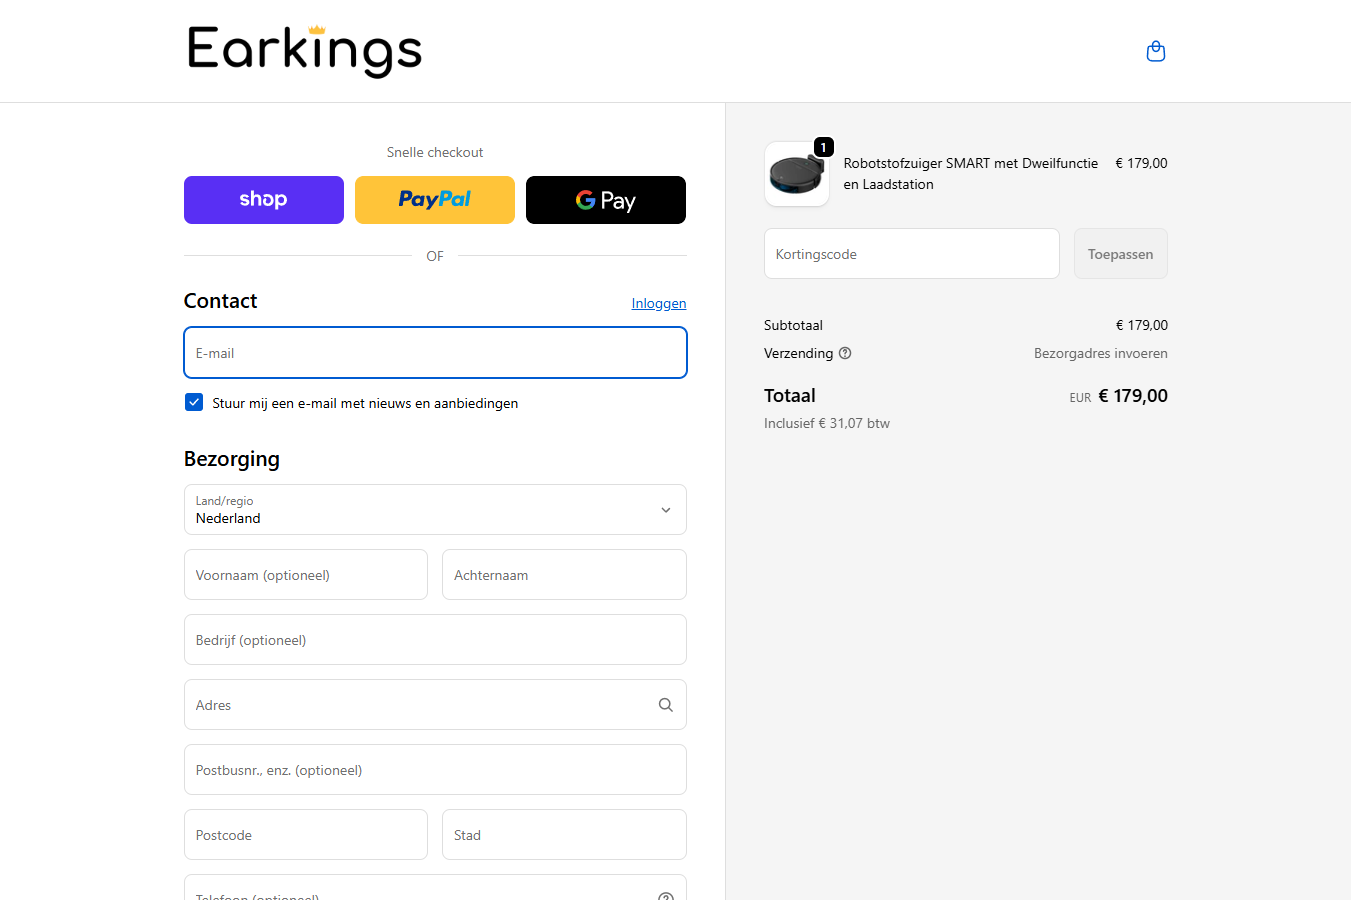Click the Bedrijf (optioneel) field
The image size is (1366, 900).
(x=435, y=640)
